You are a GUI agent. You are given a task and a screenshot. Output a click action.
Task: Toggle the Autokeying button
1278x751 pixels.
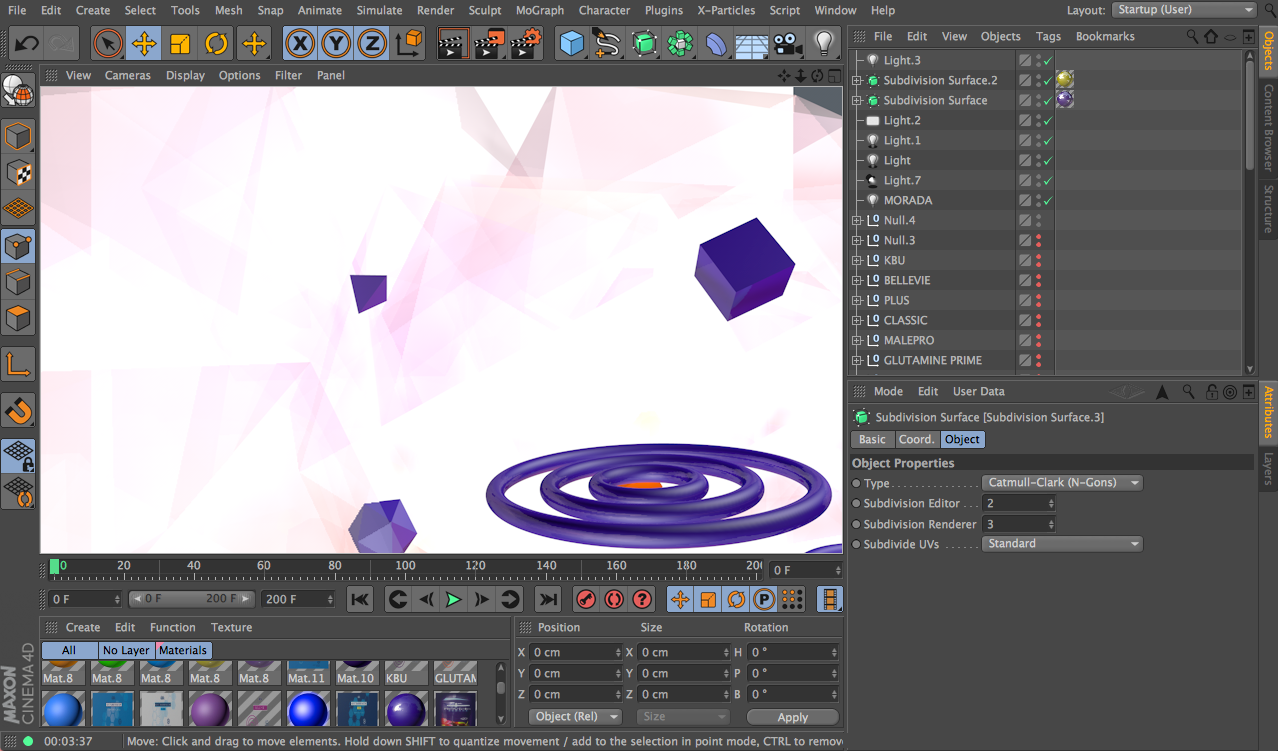(614, 599)
